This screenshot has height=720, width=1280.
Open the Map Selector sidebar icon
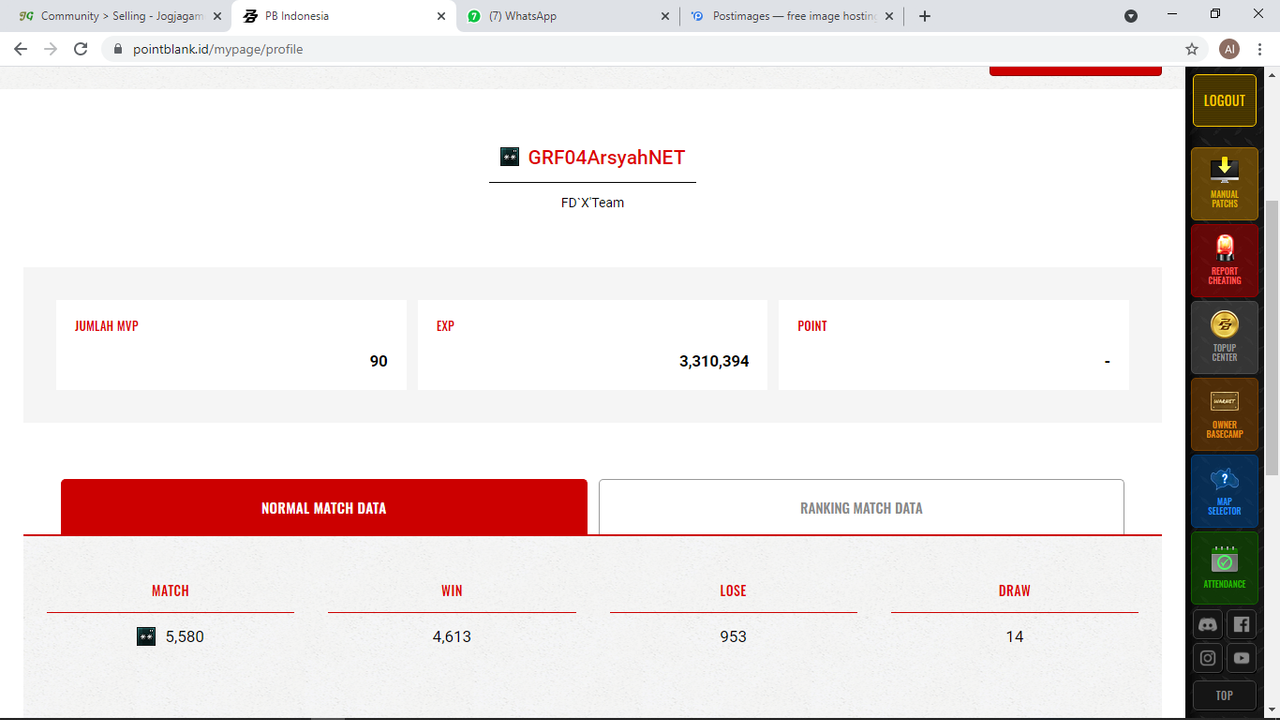tap(1224, 492)
